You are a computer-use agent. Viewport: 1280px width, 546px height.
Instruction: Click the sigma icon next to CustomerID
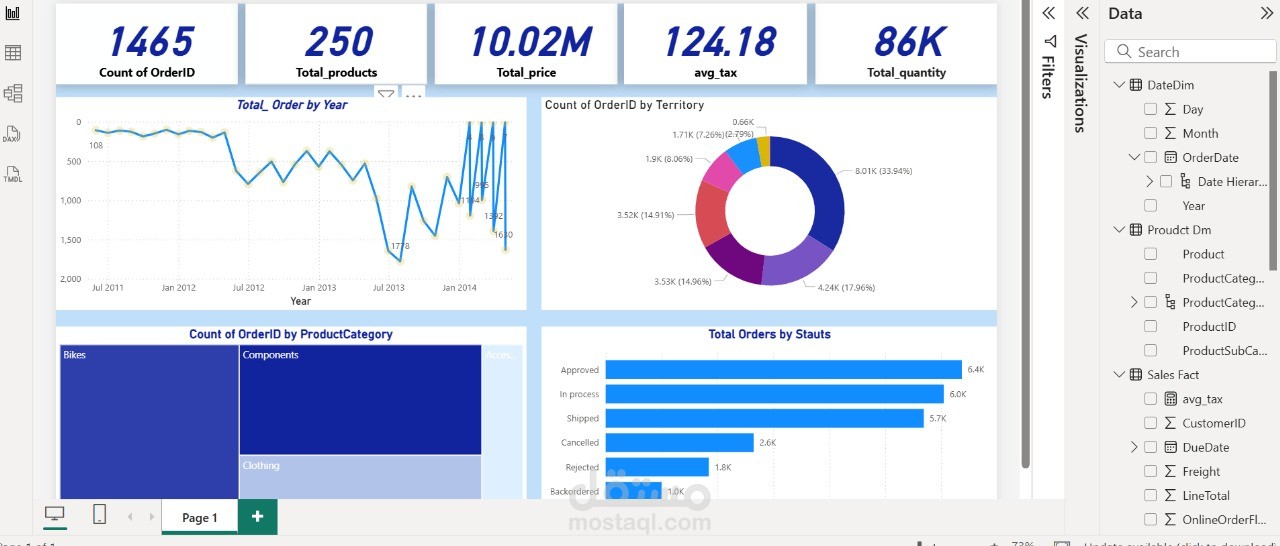tap(1171, 423)
